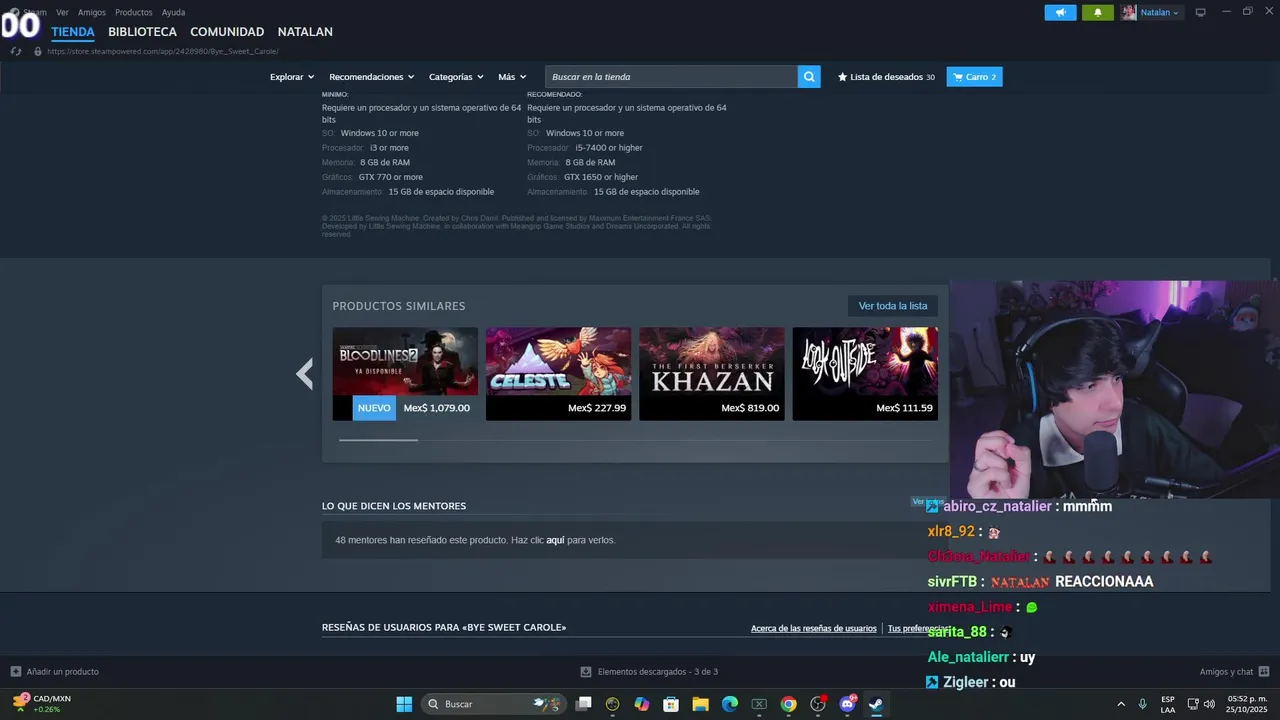Go to previous similar products with left arrow
Image resolution: width=1280 pixels, height=720 pixels.
[x=305, y=374]
